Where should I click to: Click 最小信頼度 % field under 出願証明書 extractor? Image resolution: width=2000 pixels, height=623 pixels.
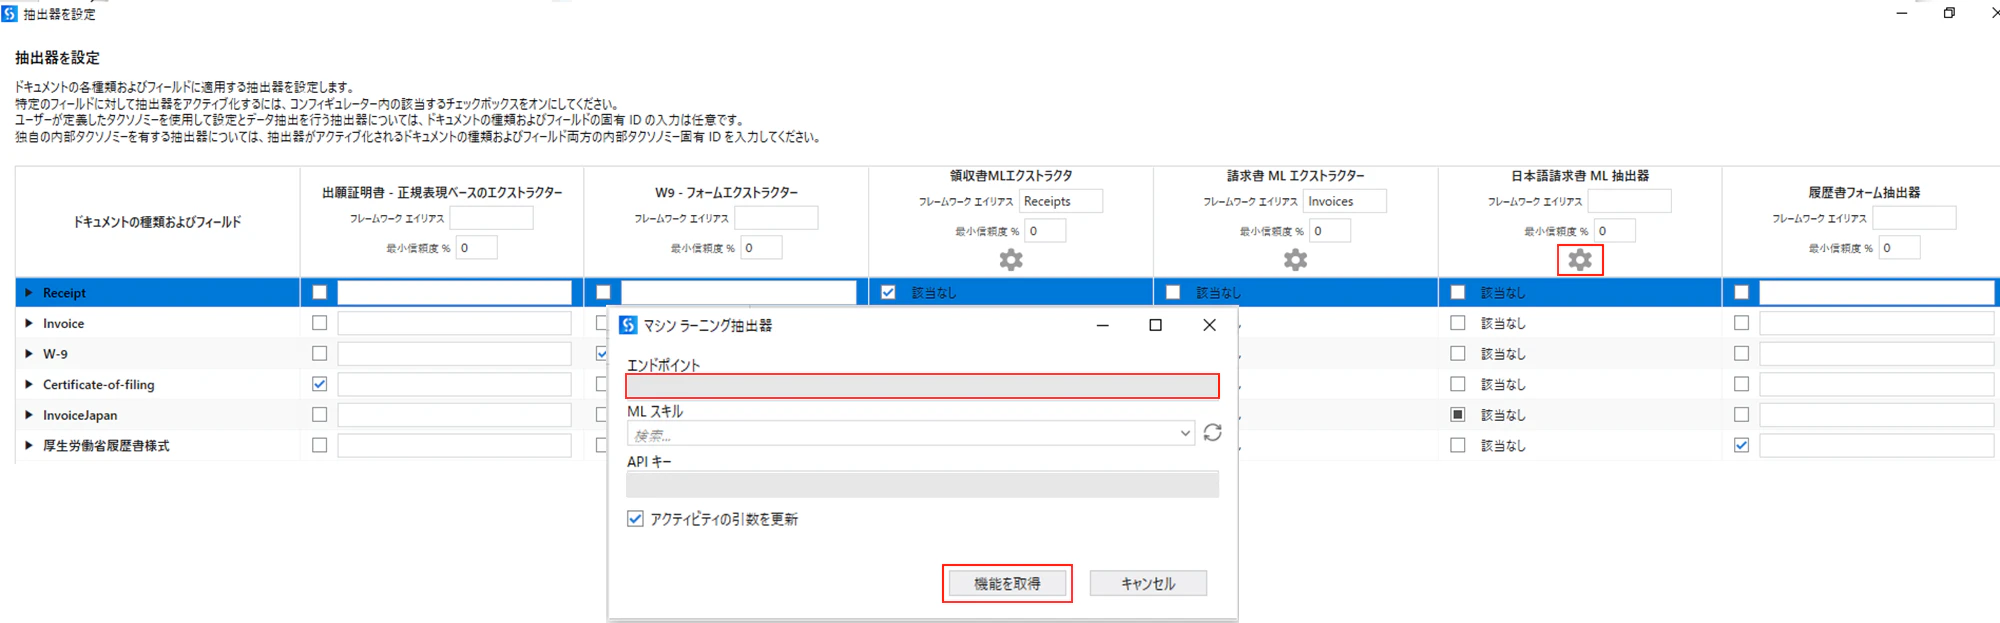477,248
